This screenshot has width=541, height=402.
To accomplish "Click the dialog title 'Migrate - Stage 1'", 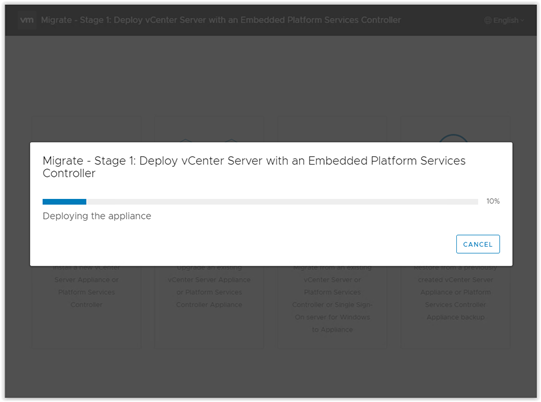I will point(254,167).
